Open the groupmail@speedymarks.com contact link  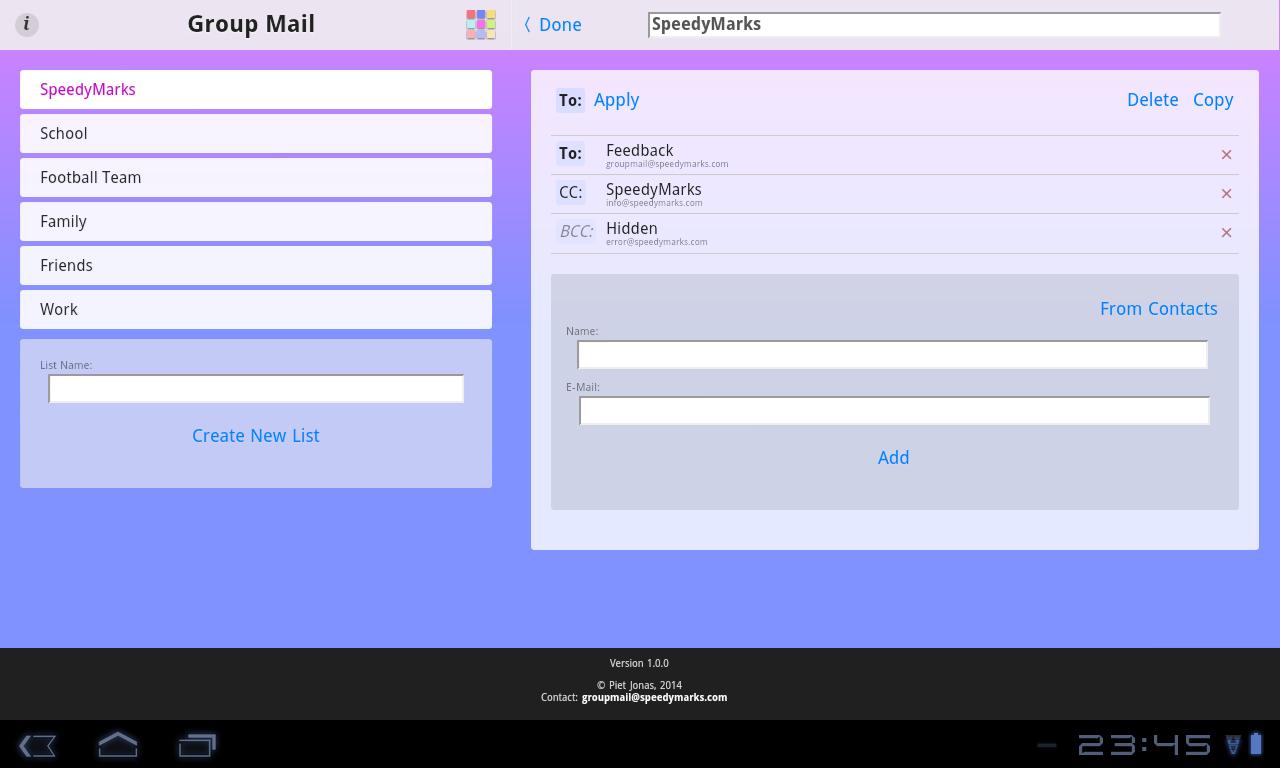click(x=654, y=697)
